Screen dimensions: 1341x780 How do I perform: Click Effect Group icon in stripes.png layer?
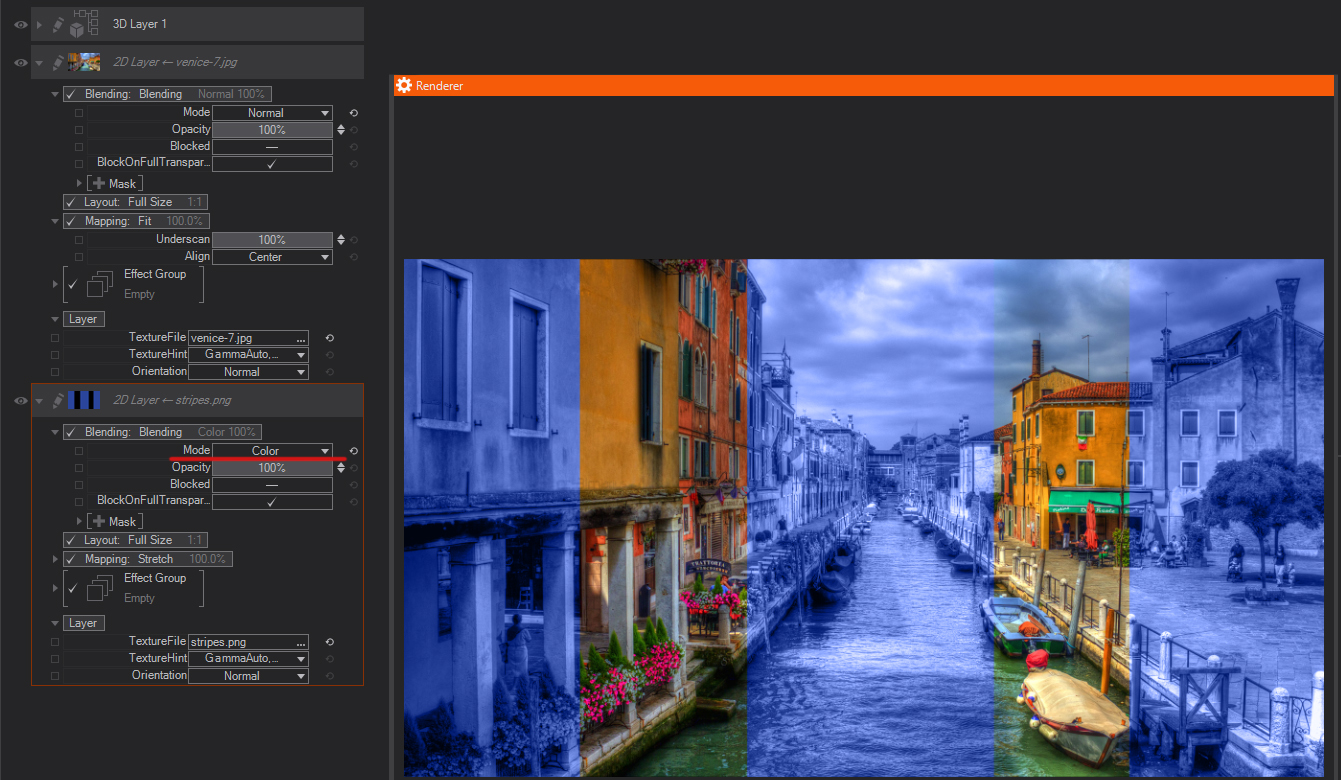tap(99, 588)
